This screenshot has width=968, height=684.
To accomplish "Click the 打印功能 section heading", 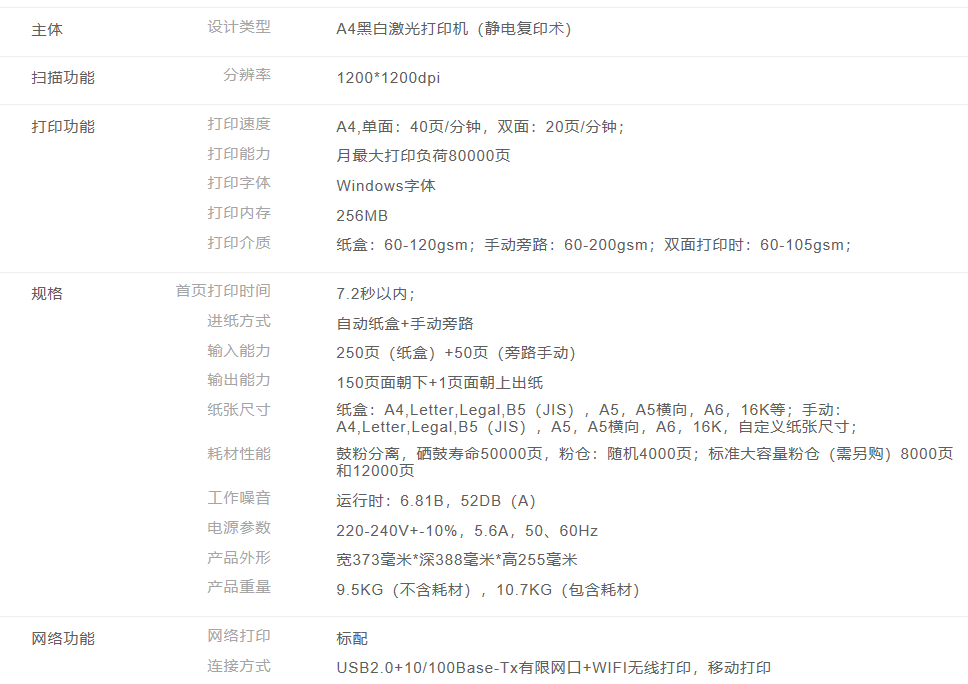I will pos(63,126).
